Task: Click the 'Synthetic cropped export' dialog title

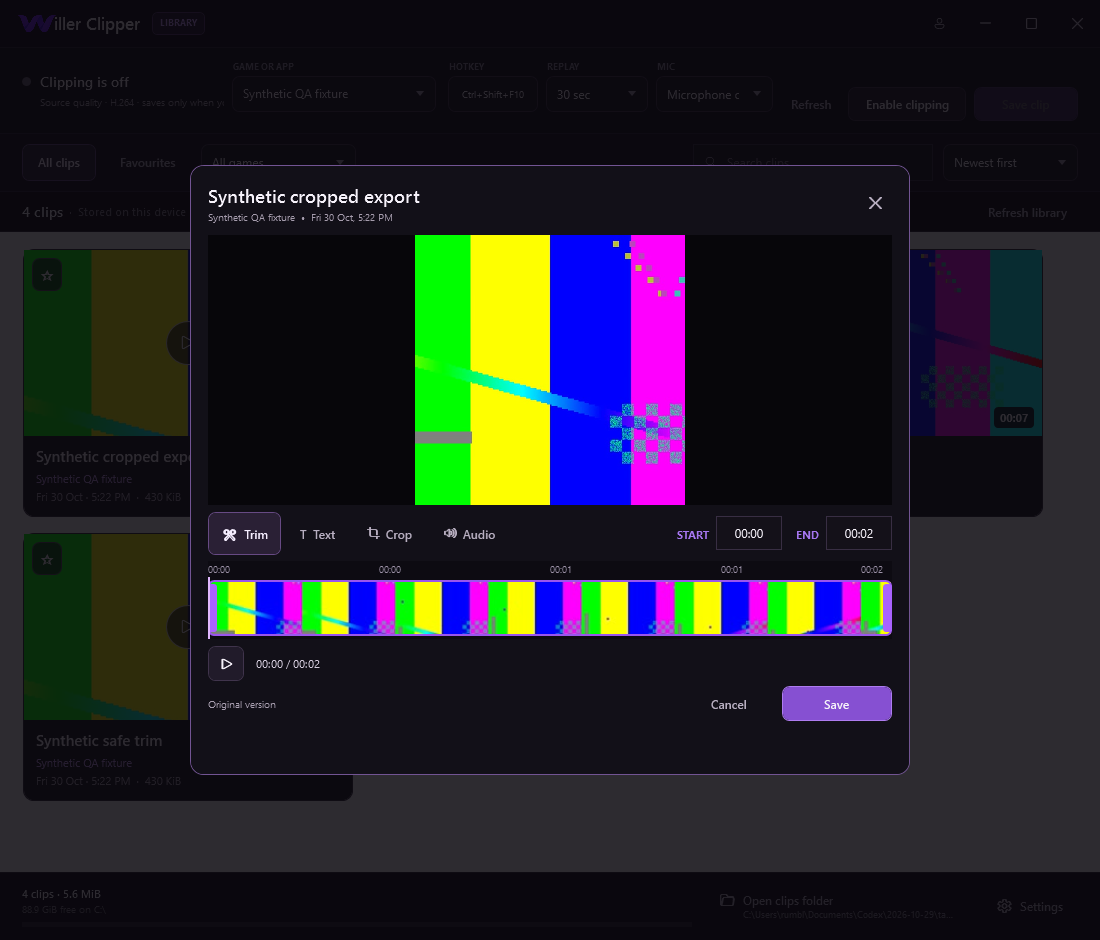Action: (314, 196)
